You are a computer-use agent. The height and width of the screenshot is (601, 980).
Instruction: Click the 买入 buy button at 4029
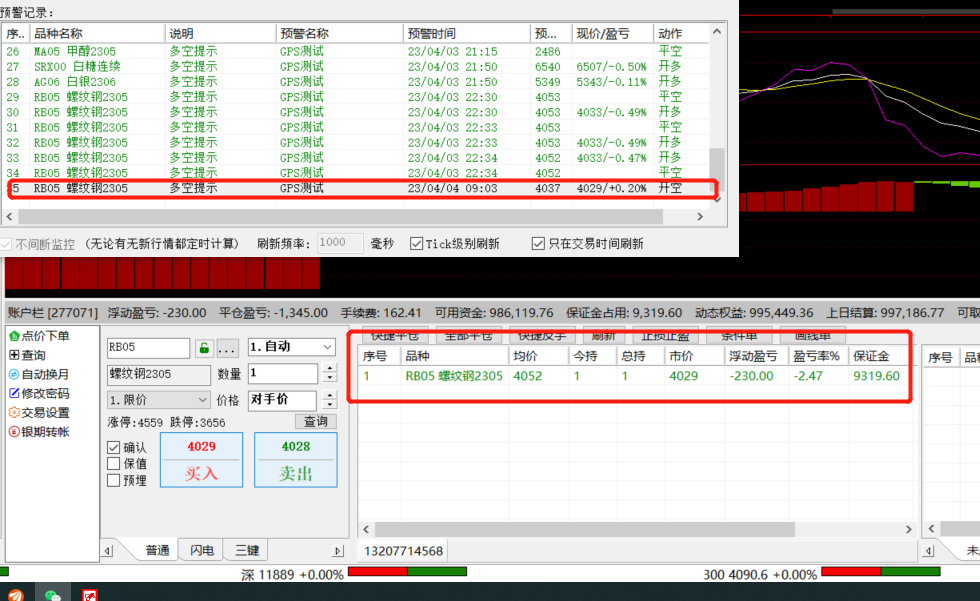point(201,461)
